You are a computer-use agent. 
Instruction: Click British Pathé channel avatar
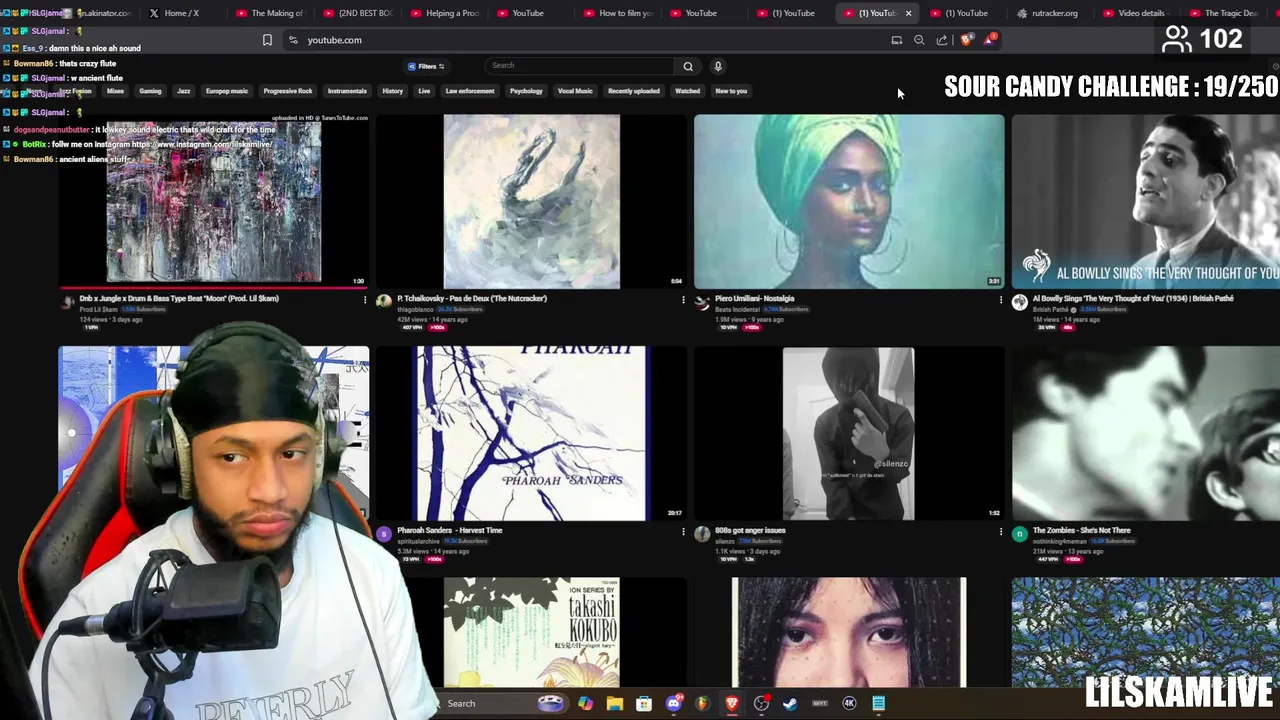point(1019,302)
